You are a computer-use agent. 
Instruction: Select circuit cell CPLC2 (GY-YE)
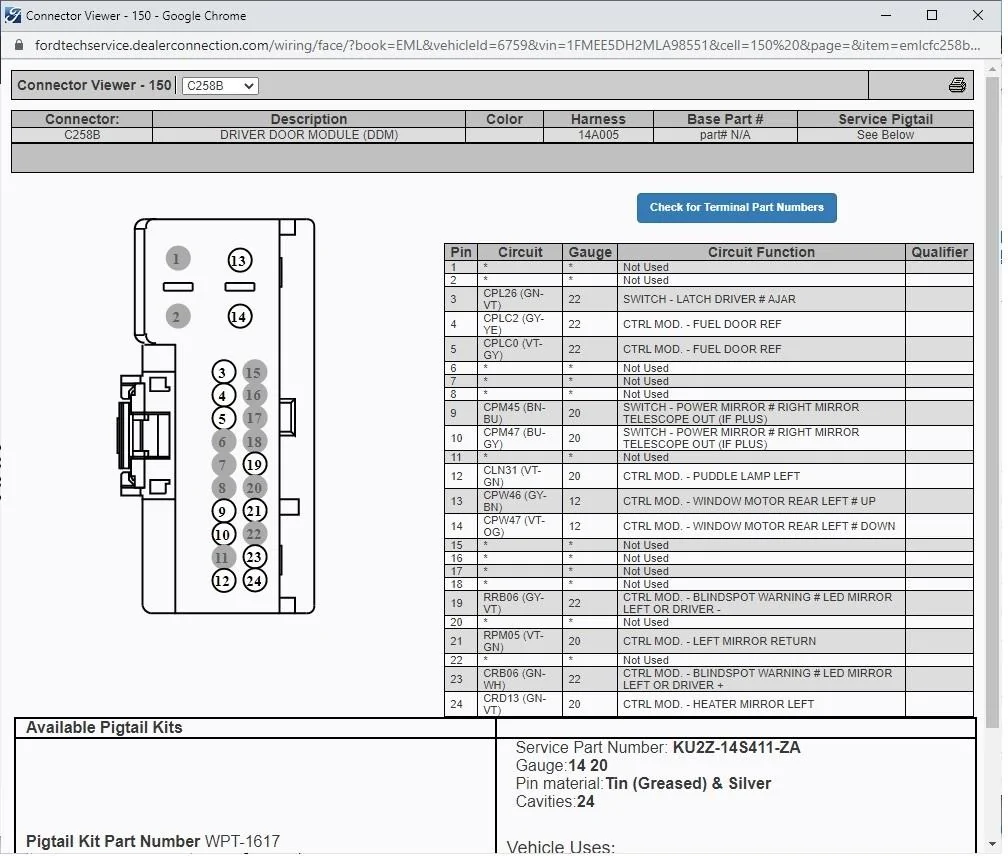tap(520, 324)
